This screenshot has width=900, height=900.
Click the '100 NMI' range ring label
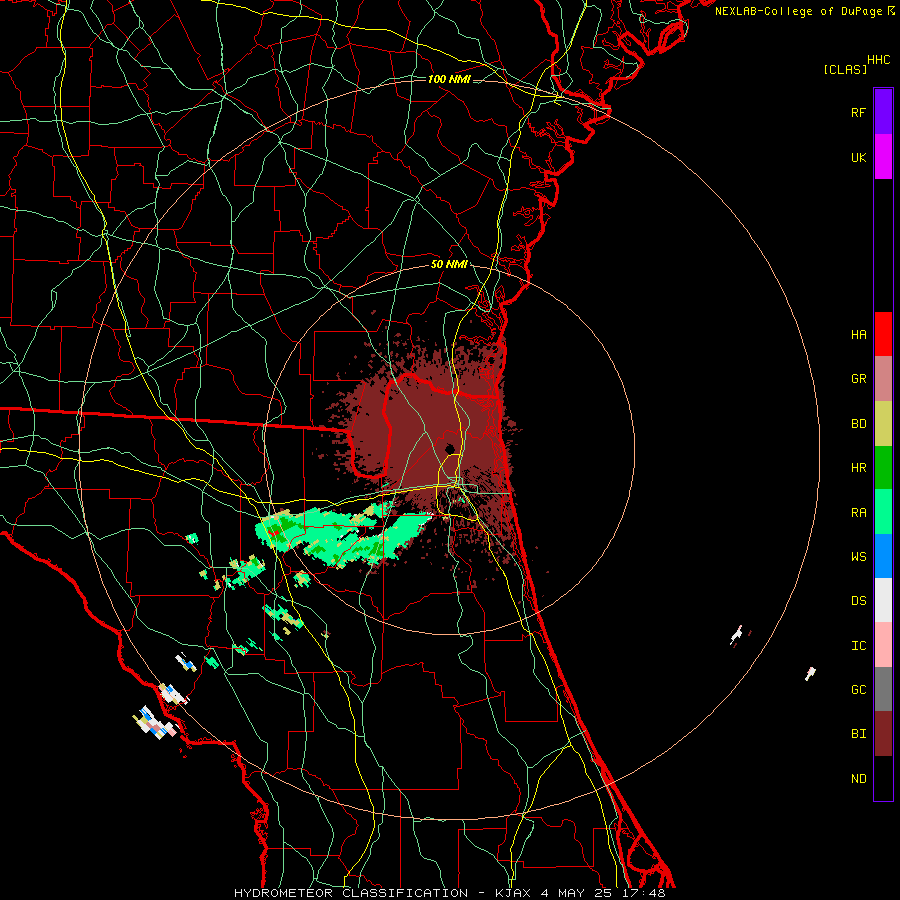click(449, 79)
